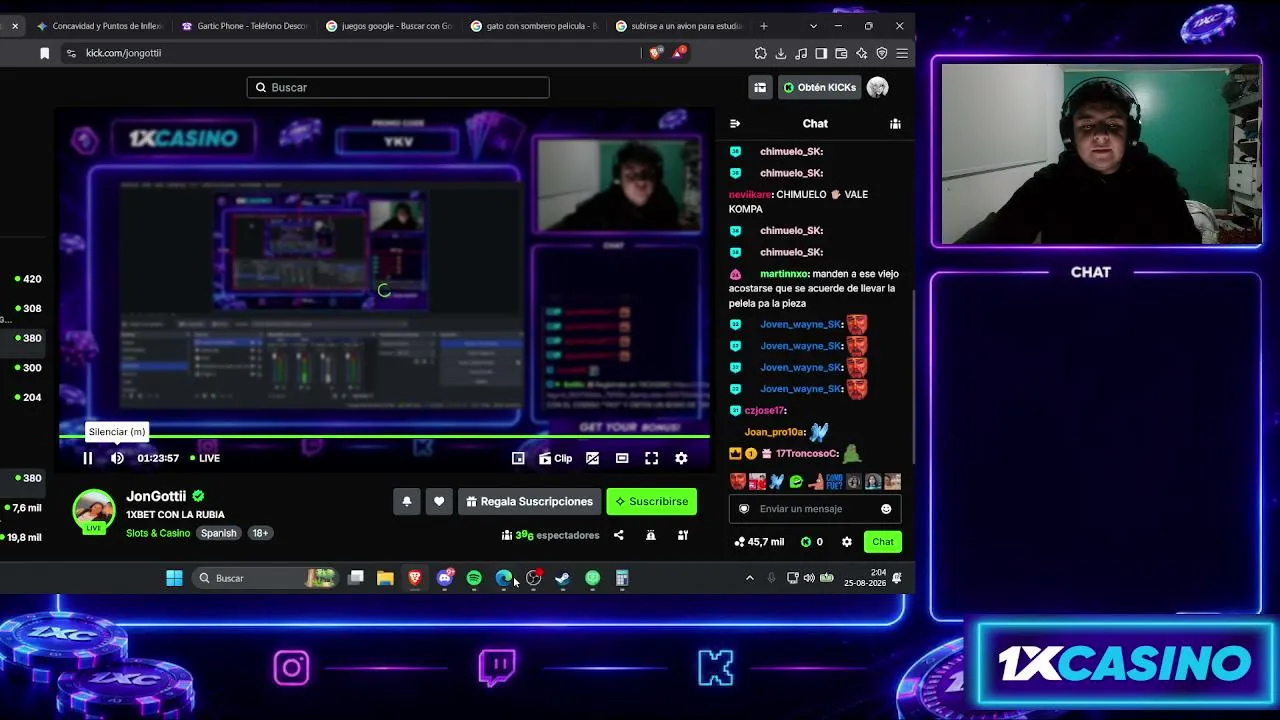This screenshot has height=720, width=1280.
Task: Open Brave VPN shield icon
Action: click(881, 53)
